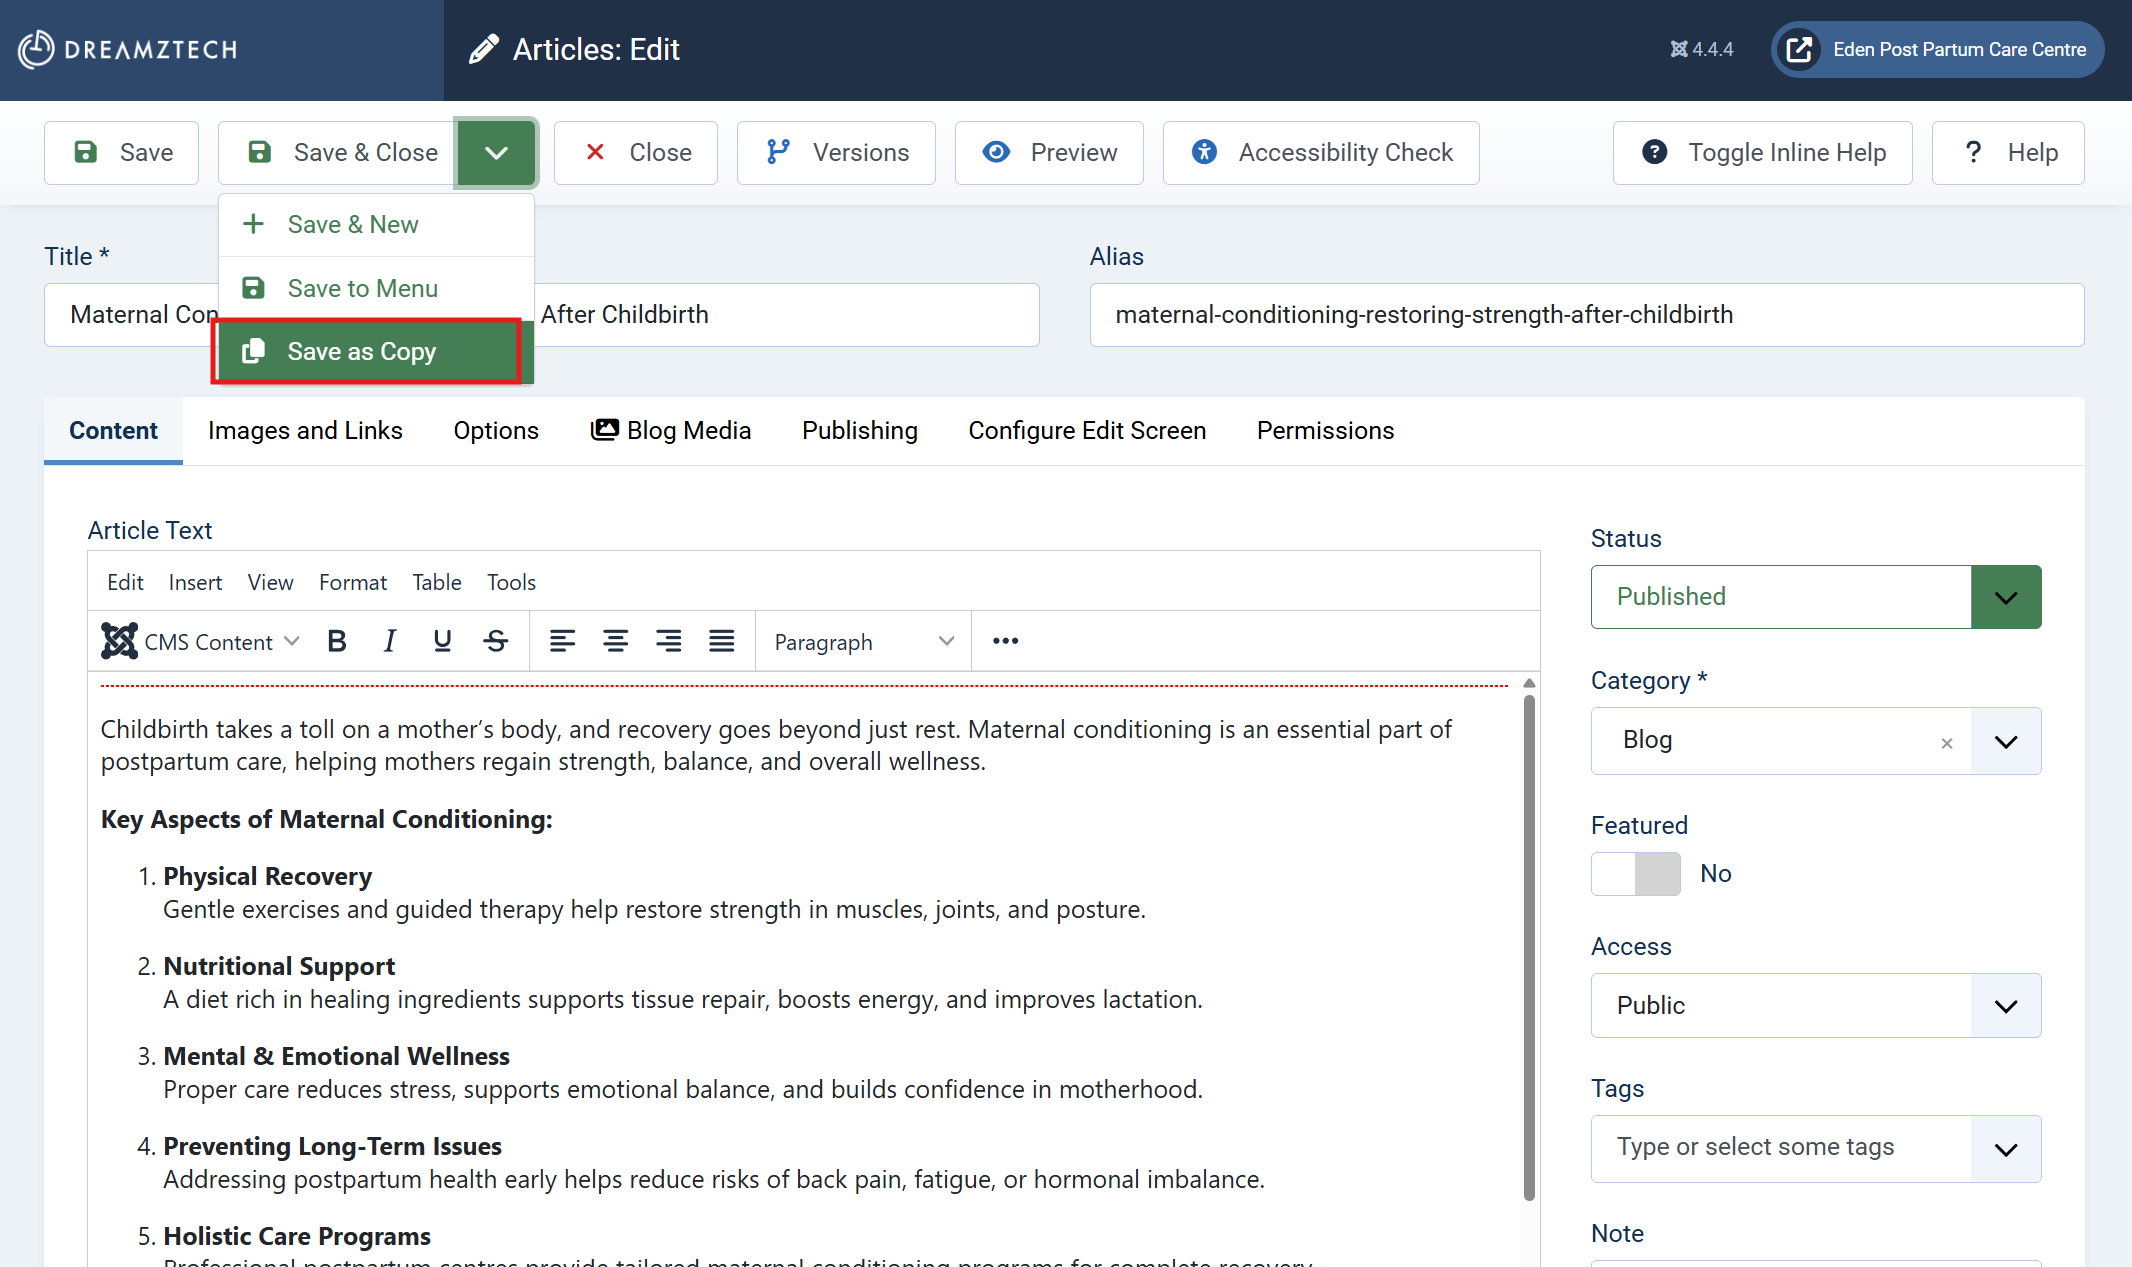Image resolution: width=2132 pixels, height=1267 pixels.
Task: Click the Underline icon
Action: [x=442, y=641]
